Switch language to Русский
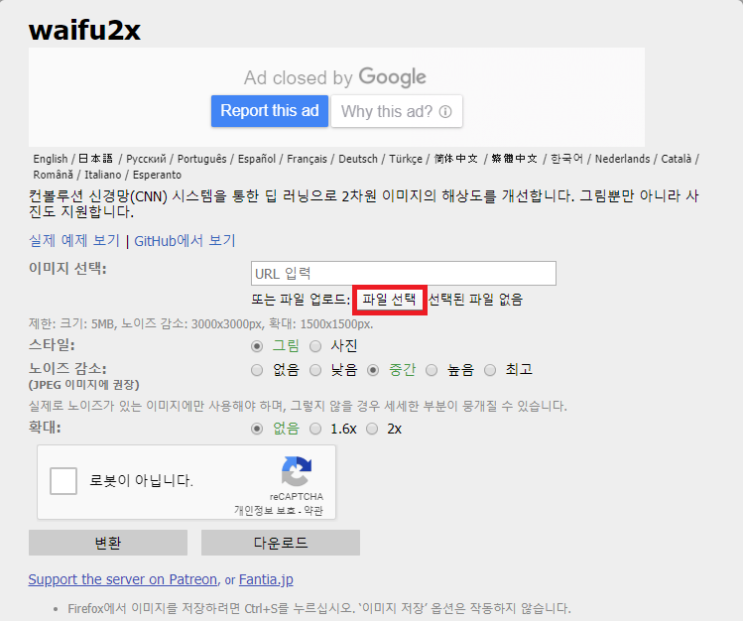Screen dimensions: 743x621 point(146,159)
